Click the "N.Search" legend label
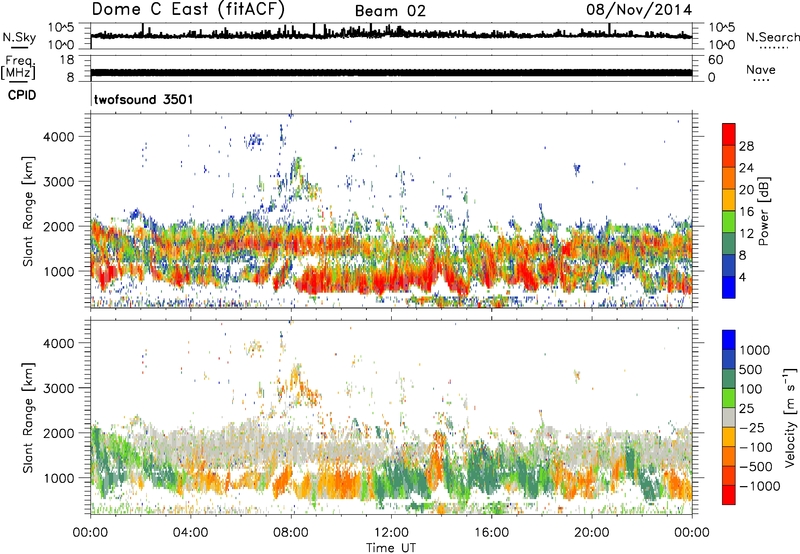800x554 pixels. (773, 37)
